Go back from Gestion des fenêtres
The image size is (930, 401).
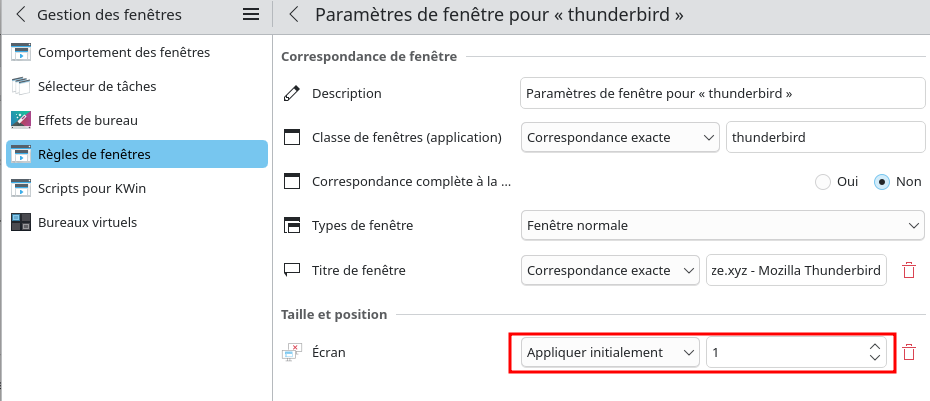pos(21,15)
